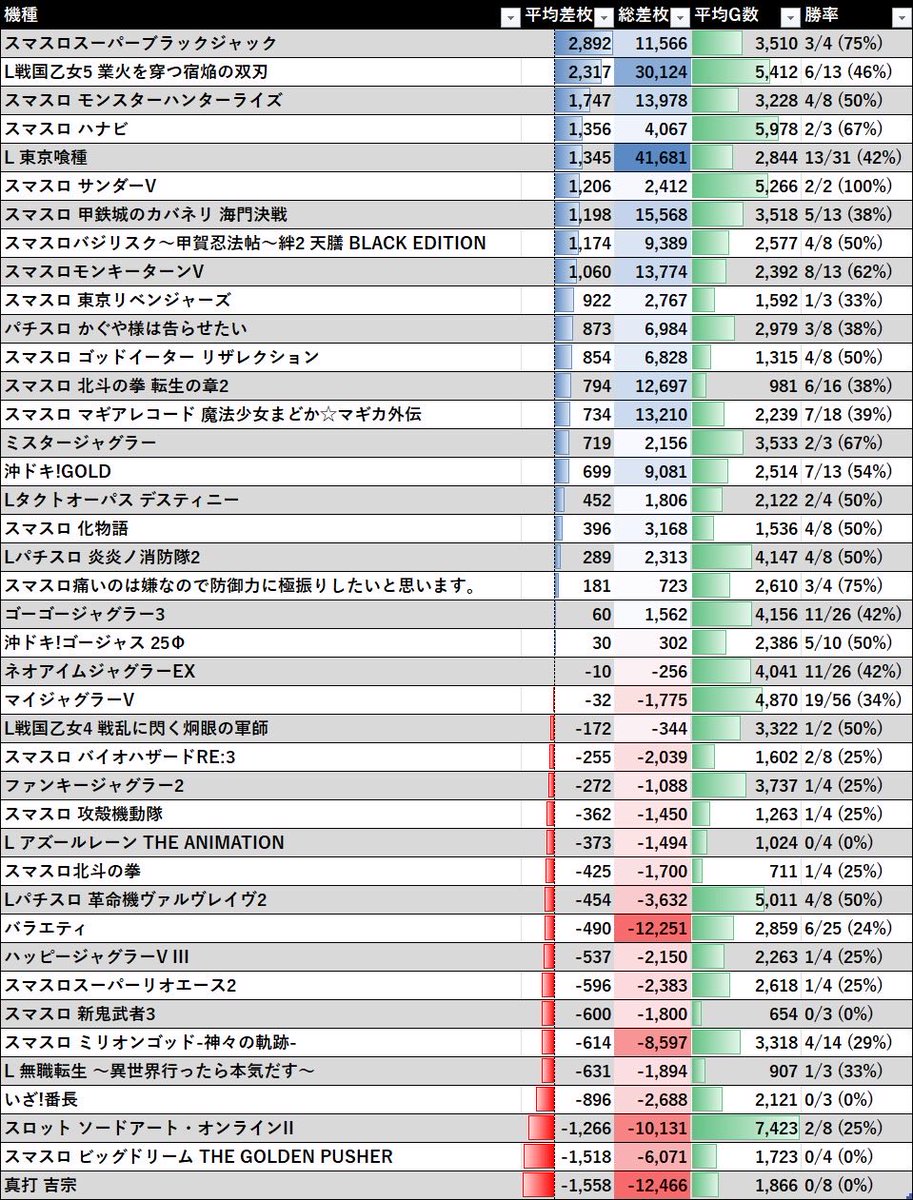Select the バラエティ name cell

261,928
